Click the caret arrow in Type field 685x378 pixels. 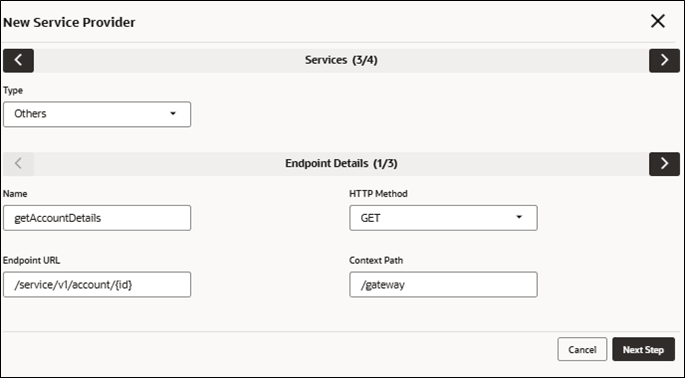pos(173,114)
